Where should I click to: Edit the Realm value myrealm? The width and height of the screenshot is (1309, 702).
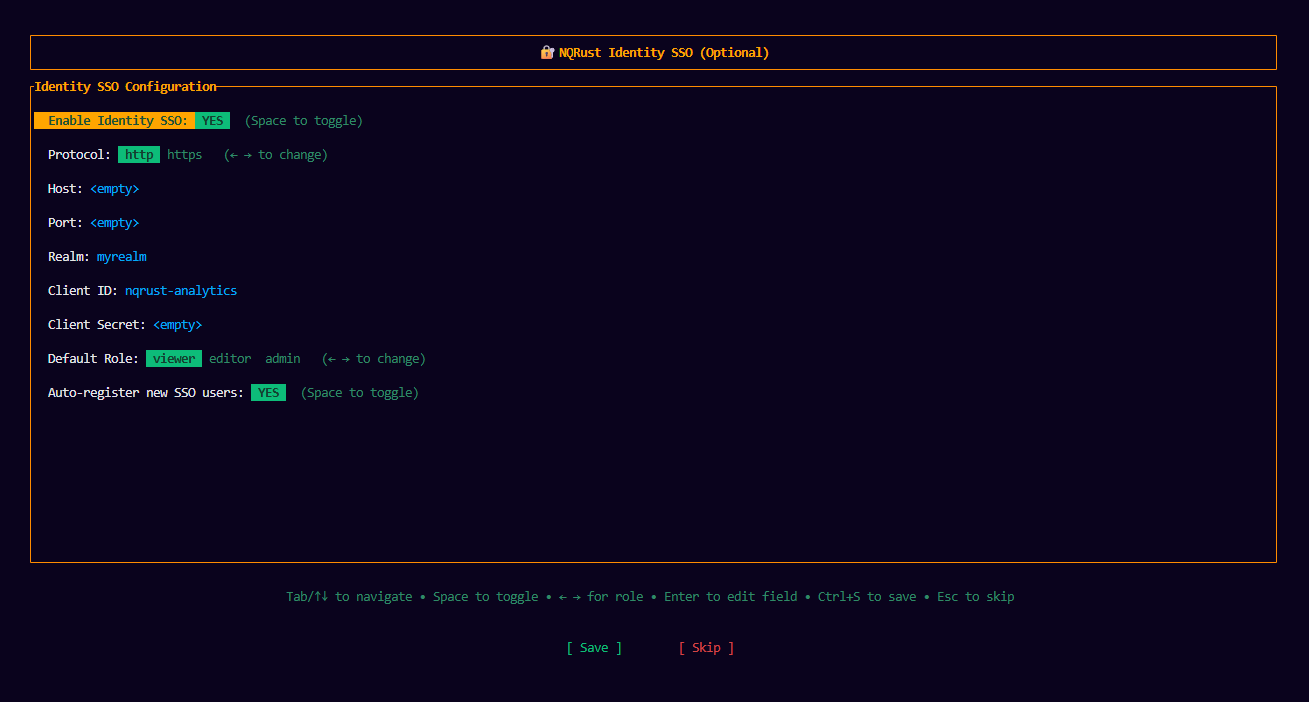[x=122, y=257]
